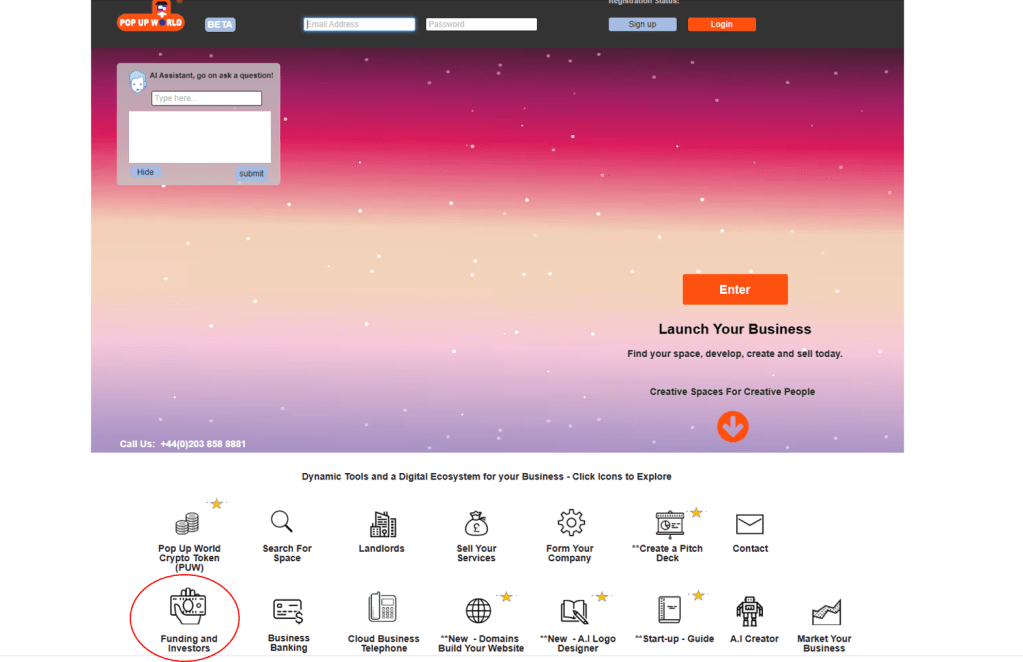This screenshot has width=1023, height=662.
Task: Open the Landlords building icon
Action: pos(382,524)
